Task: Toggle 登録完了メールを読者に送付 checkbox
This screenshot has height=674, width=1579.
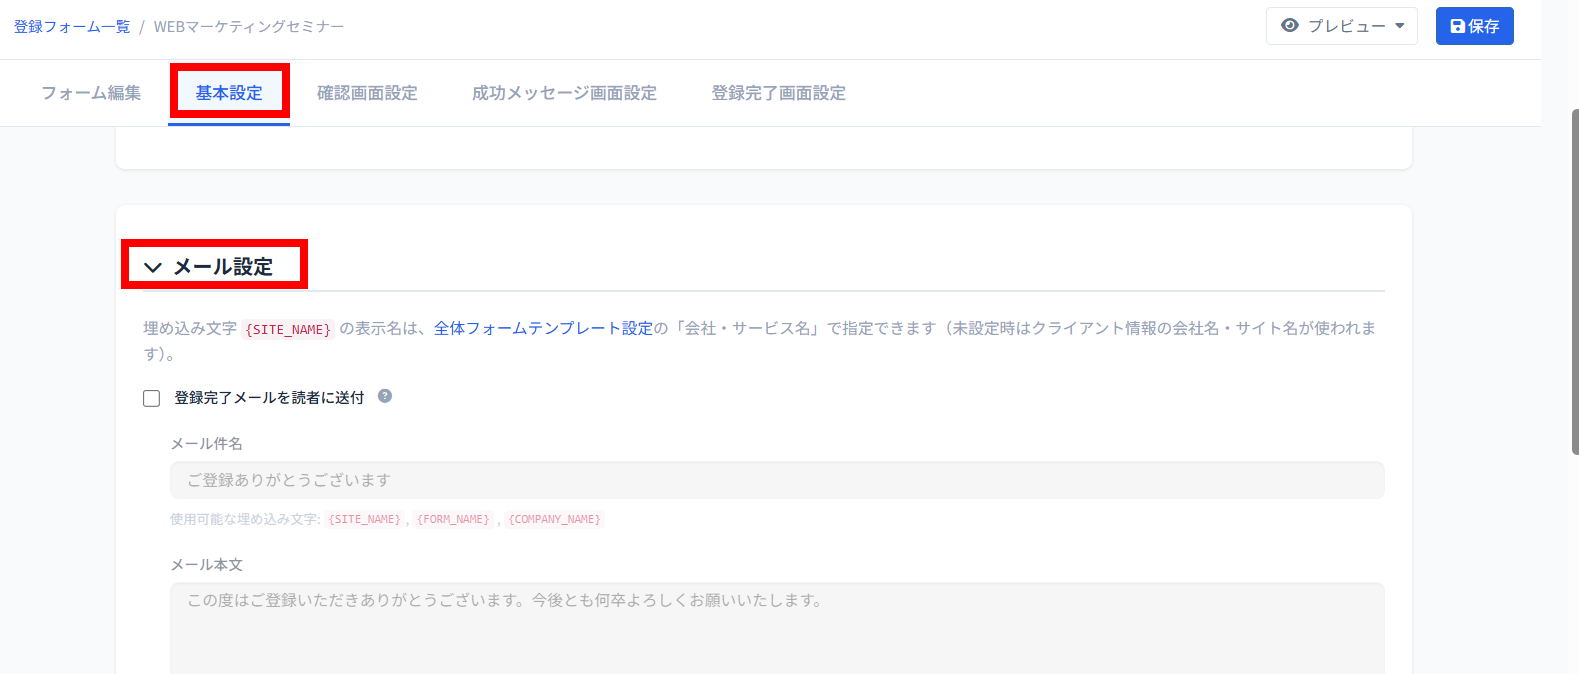Action: point(152,398)
